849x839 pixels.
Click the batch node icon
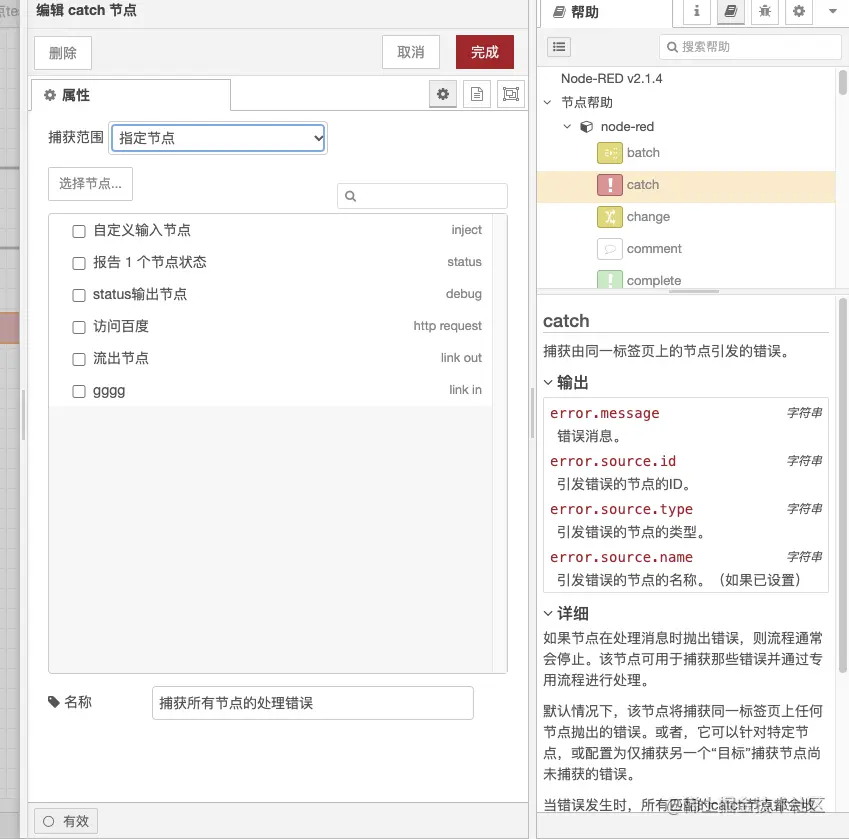(x=610, y=153)
